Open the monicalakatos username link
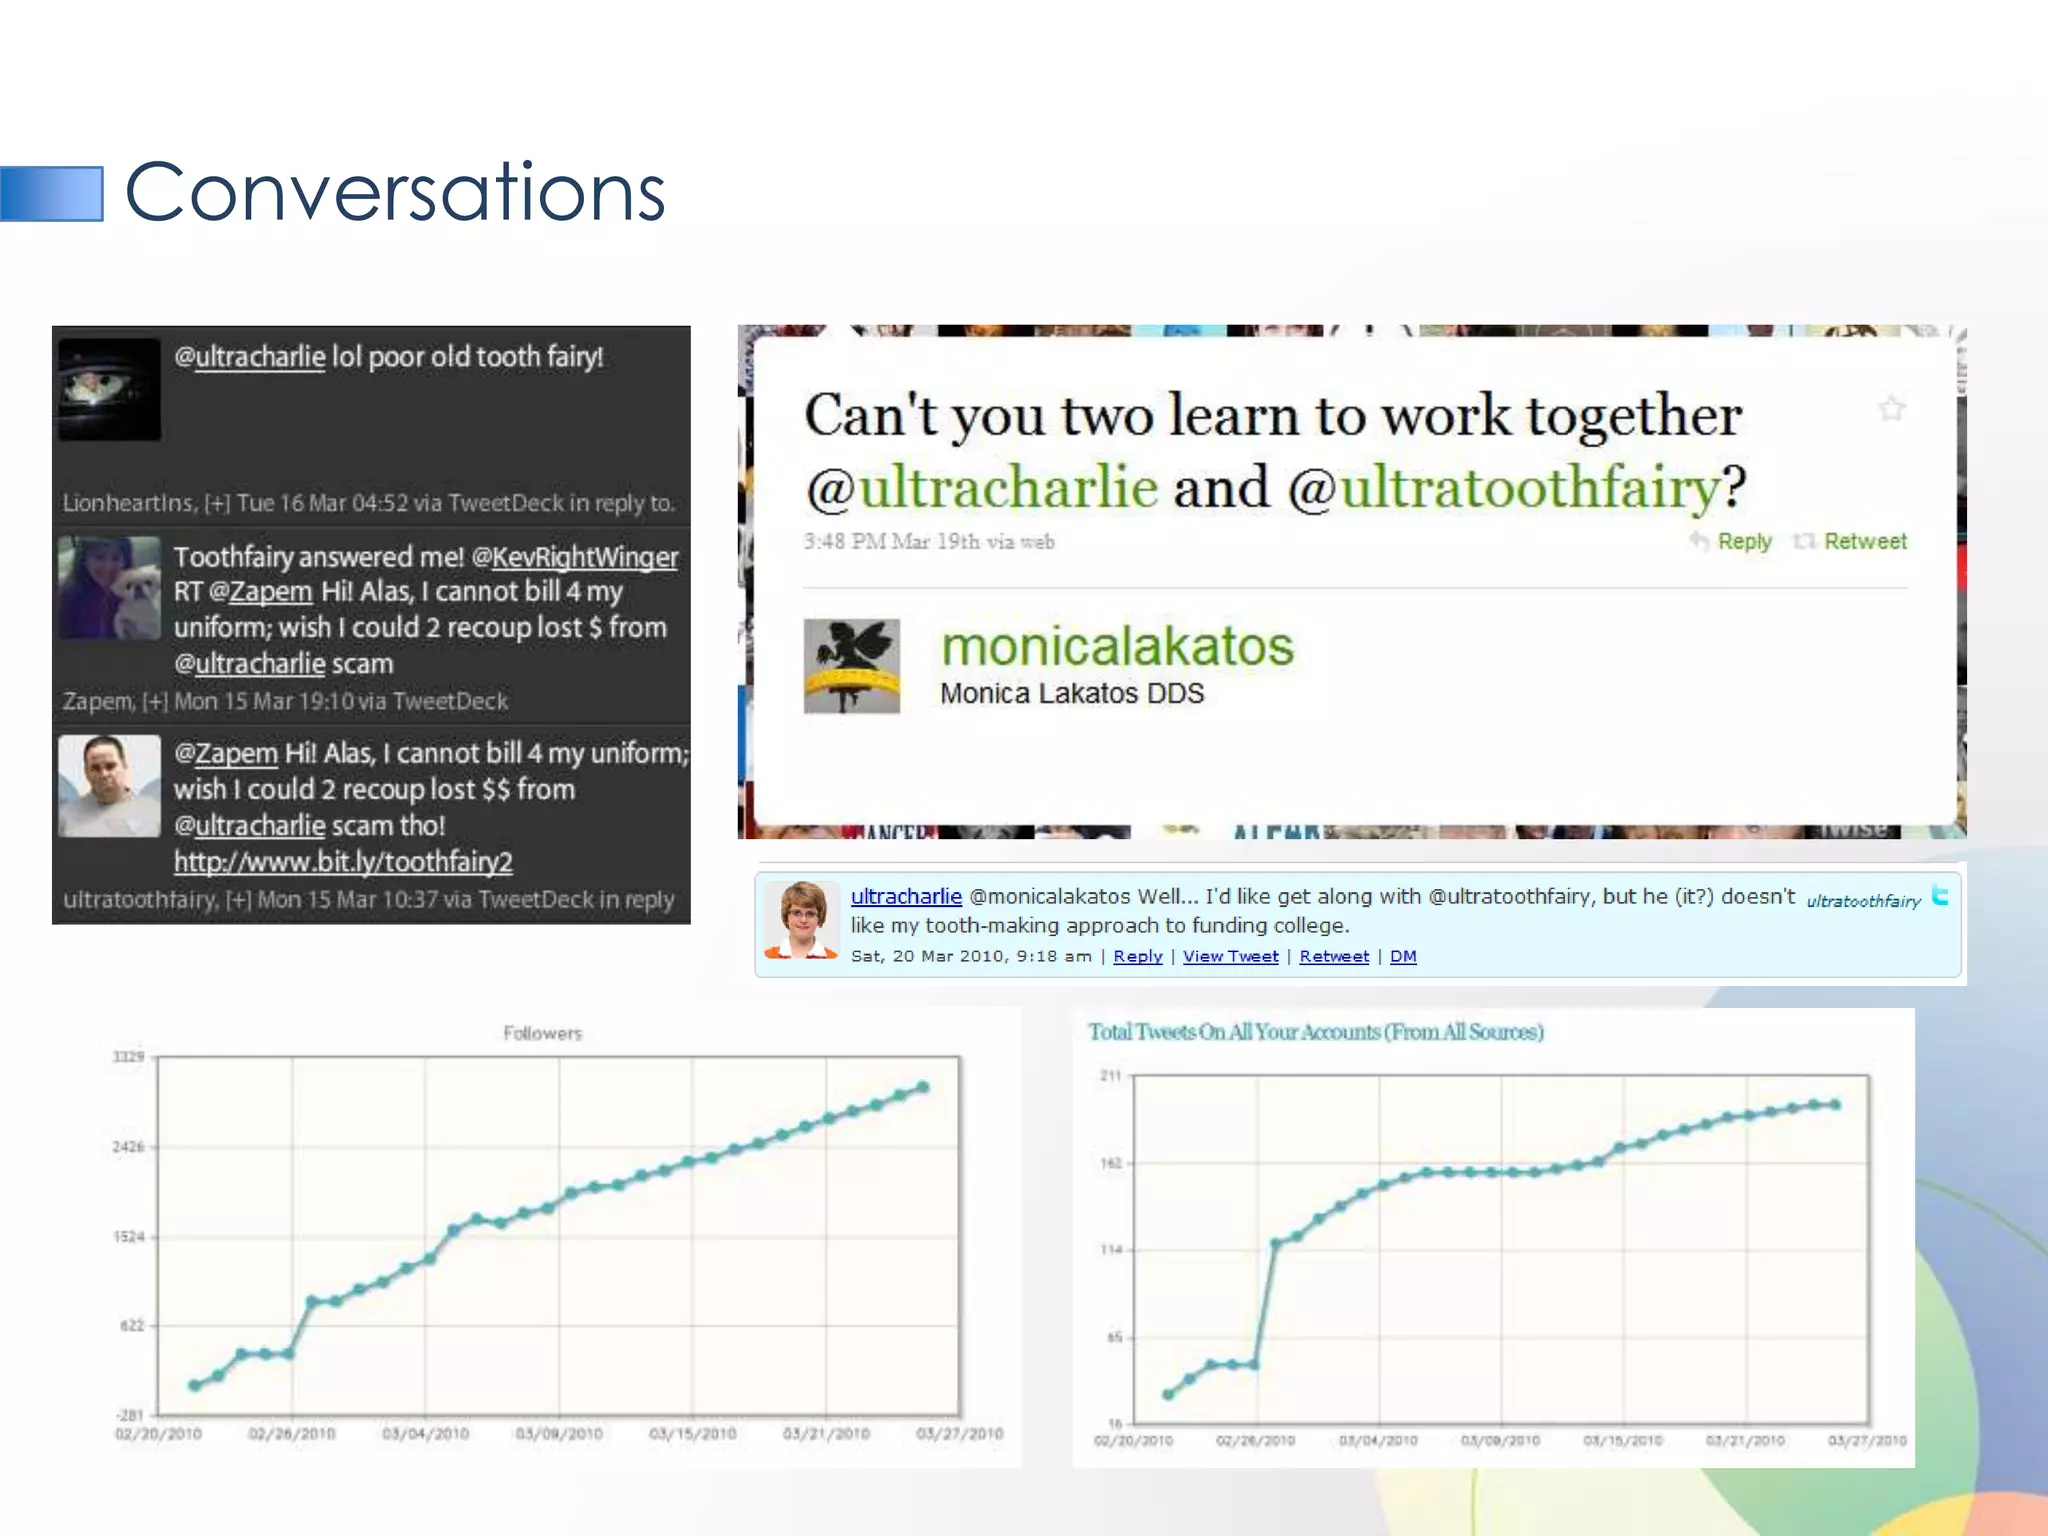This screenshot has height=1536, width=2048. (x=1117, y=646)
